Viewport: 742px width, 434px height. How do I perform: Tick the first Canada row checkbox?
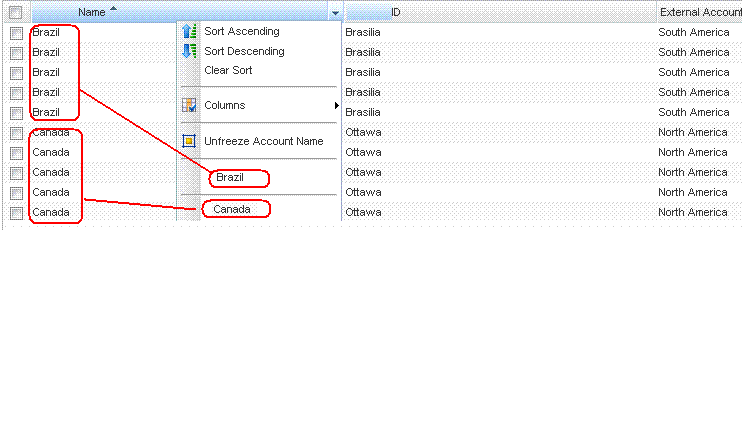coord(16,133)
